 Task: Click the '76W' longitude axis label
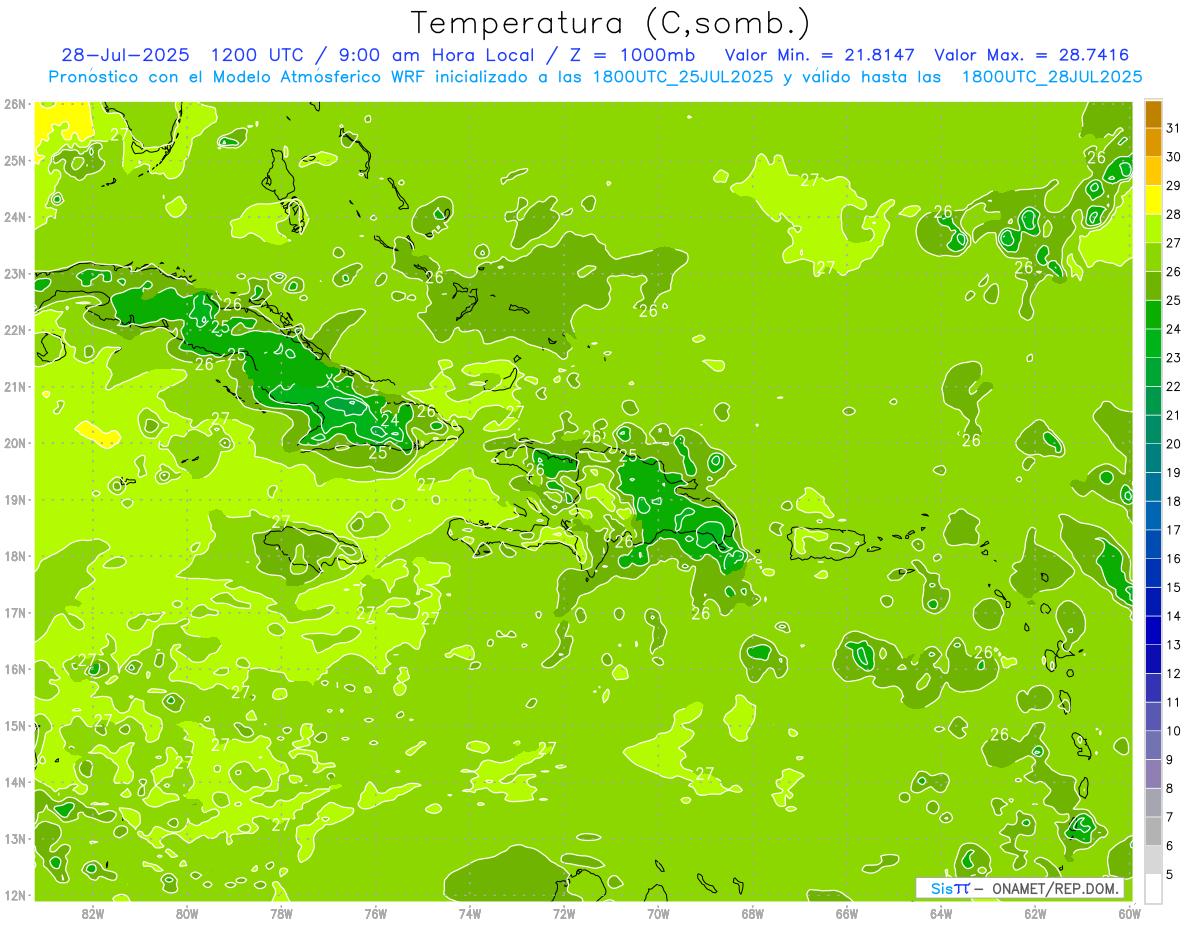[376, 914]
